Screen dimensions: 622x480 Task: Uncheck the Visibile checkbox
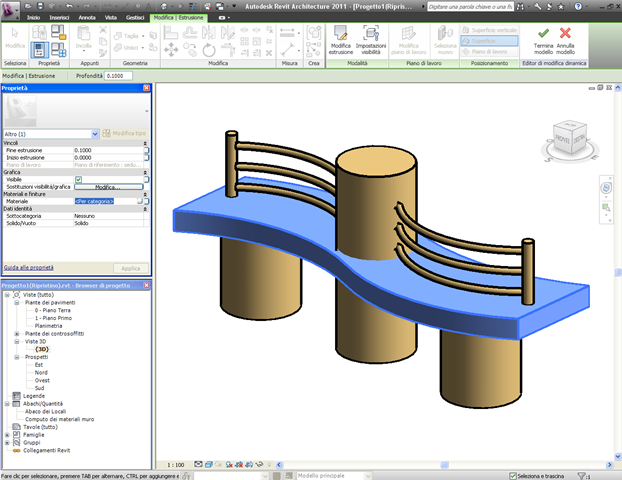click(78, 179)
